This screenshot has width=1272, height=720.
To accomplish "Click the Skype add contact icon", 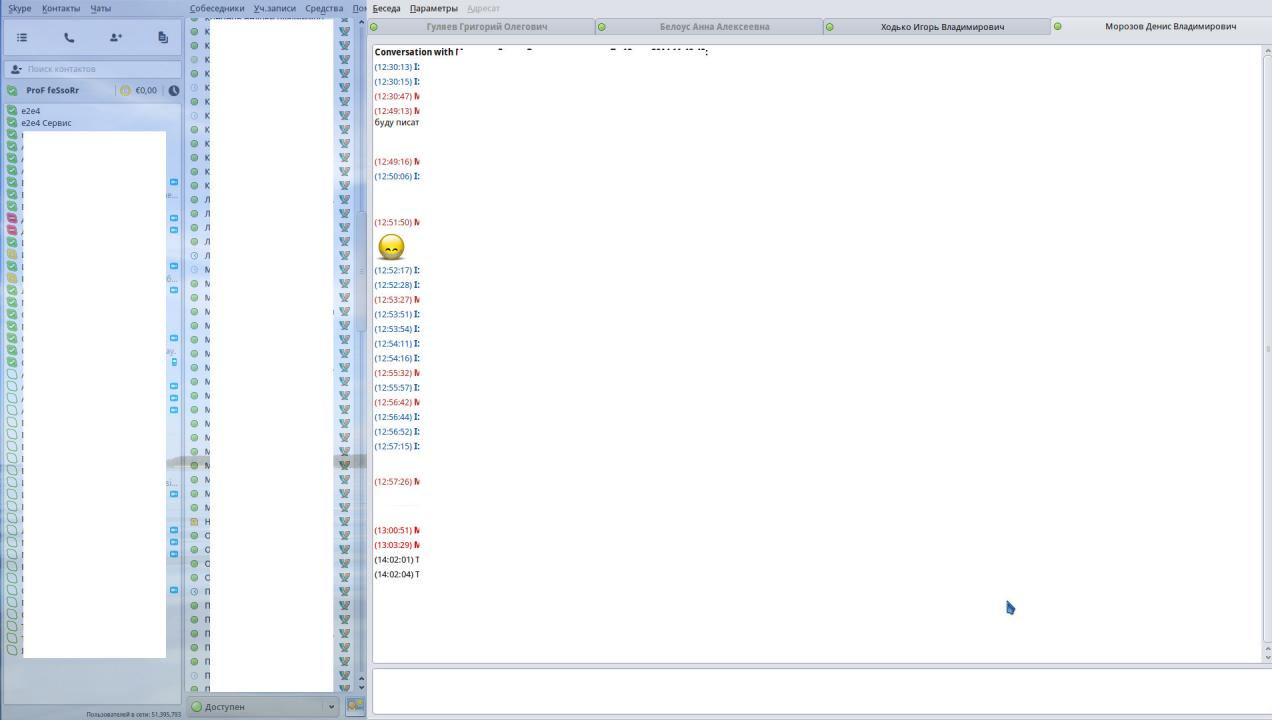I will [116, 37].
